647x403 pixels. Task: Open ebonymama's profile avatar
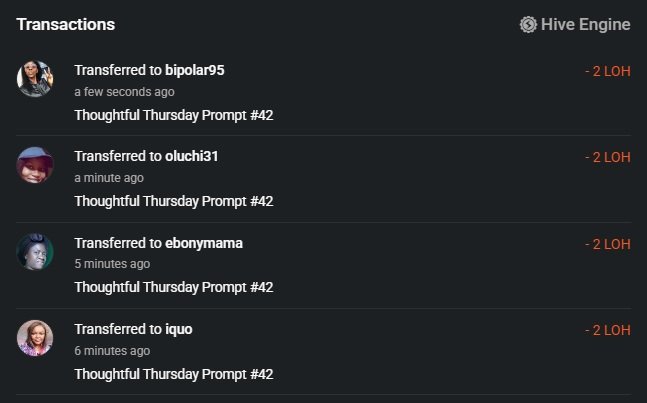35,252
